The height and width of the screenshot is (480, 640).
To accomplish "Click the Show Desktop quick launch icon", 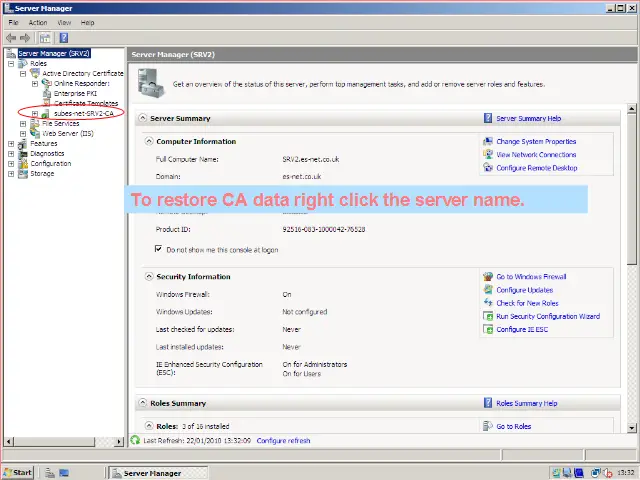I will [64, 473].
